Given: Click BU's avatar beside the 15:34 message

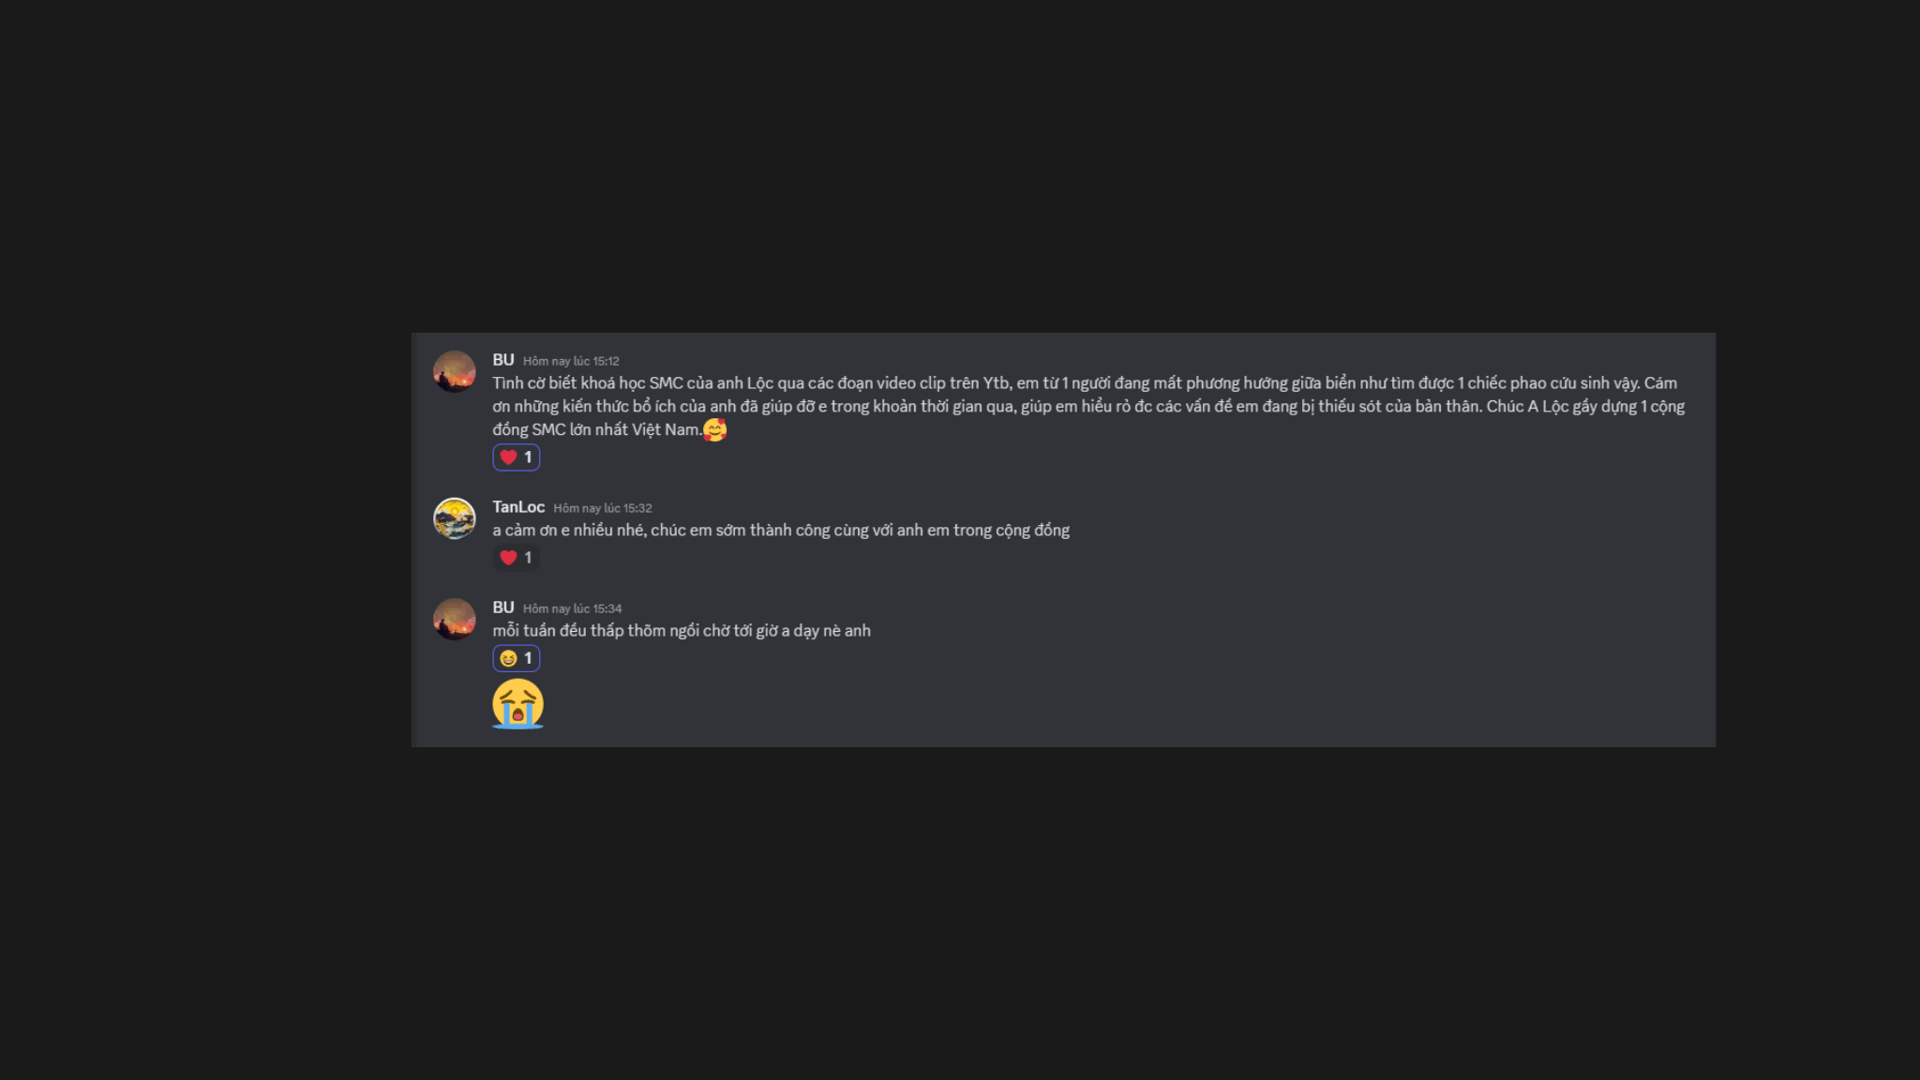Looking at the screenshot, I should coord(454,619).
